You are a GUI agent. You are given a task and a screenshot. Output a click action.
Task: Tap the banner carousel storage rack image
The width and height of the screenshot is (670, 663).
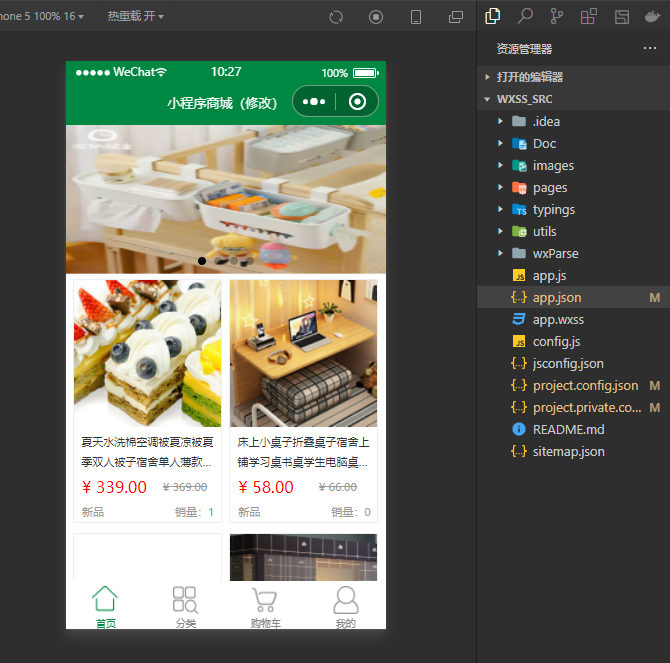click(x=226, y=199)
